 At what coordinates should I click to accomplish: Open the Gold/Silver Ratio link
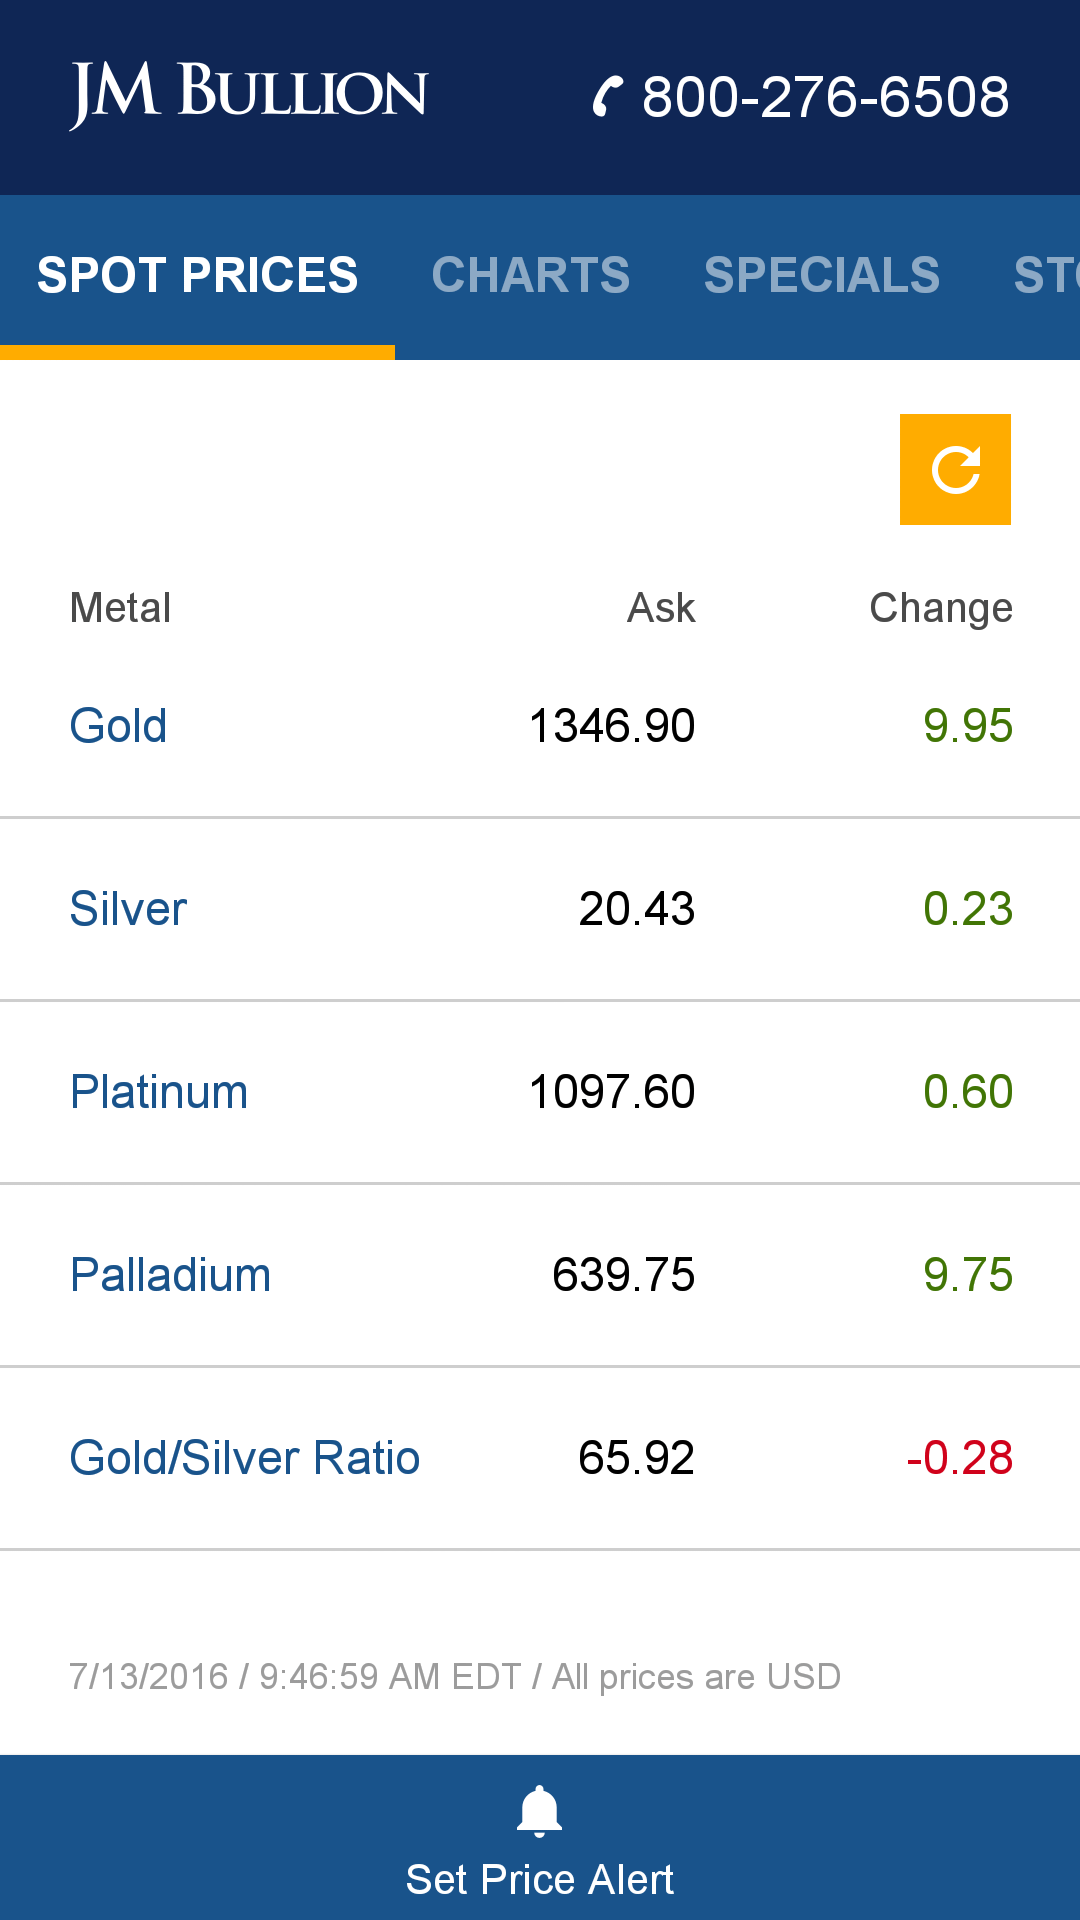pos(245,1457)
